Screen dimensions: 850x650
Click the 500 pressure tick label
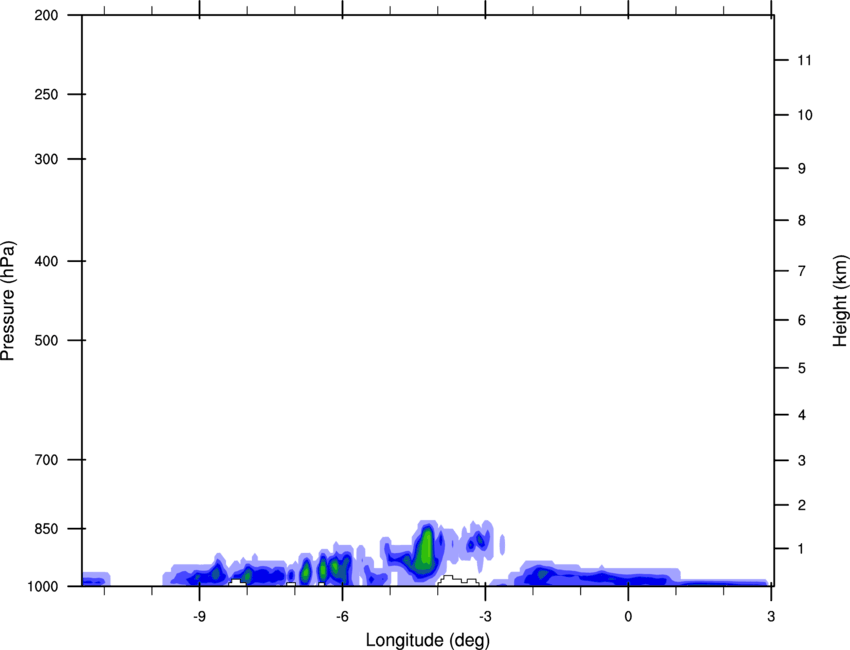(46, 340)
